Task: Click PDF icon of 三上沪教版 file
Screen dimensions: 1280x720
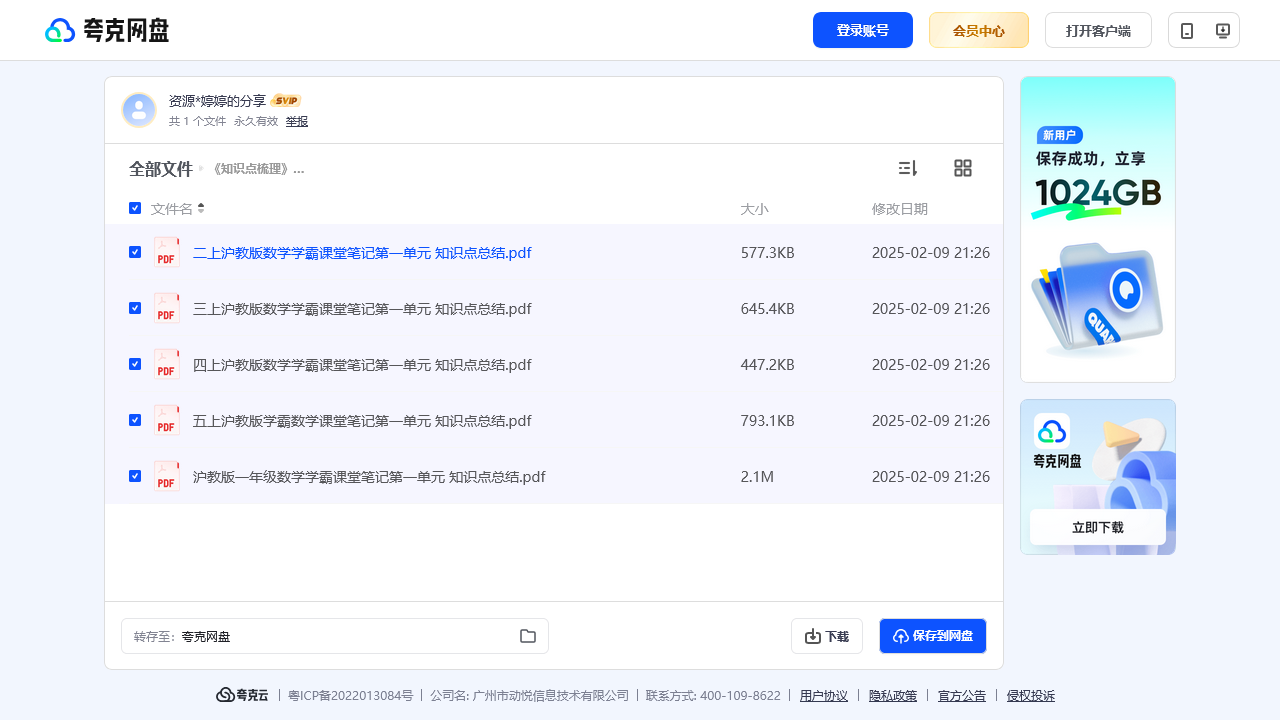Action: click(x=167, y=308)
